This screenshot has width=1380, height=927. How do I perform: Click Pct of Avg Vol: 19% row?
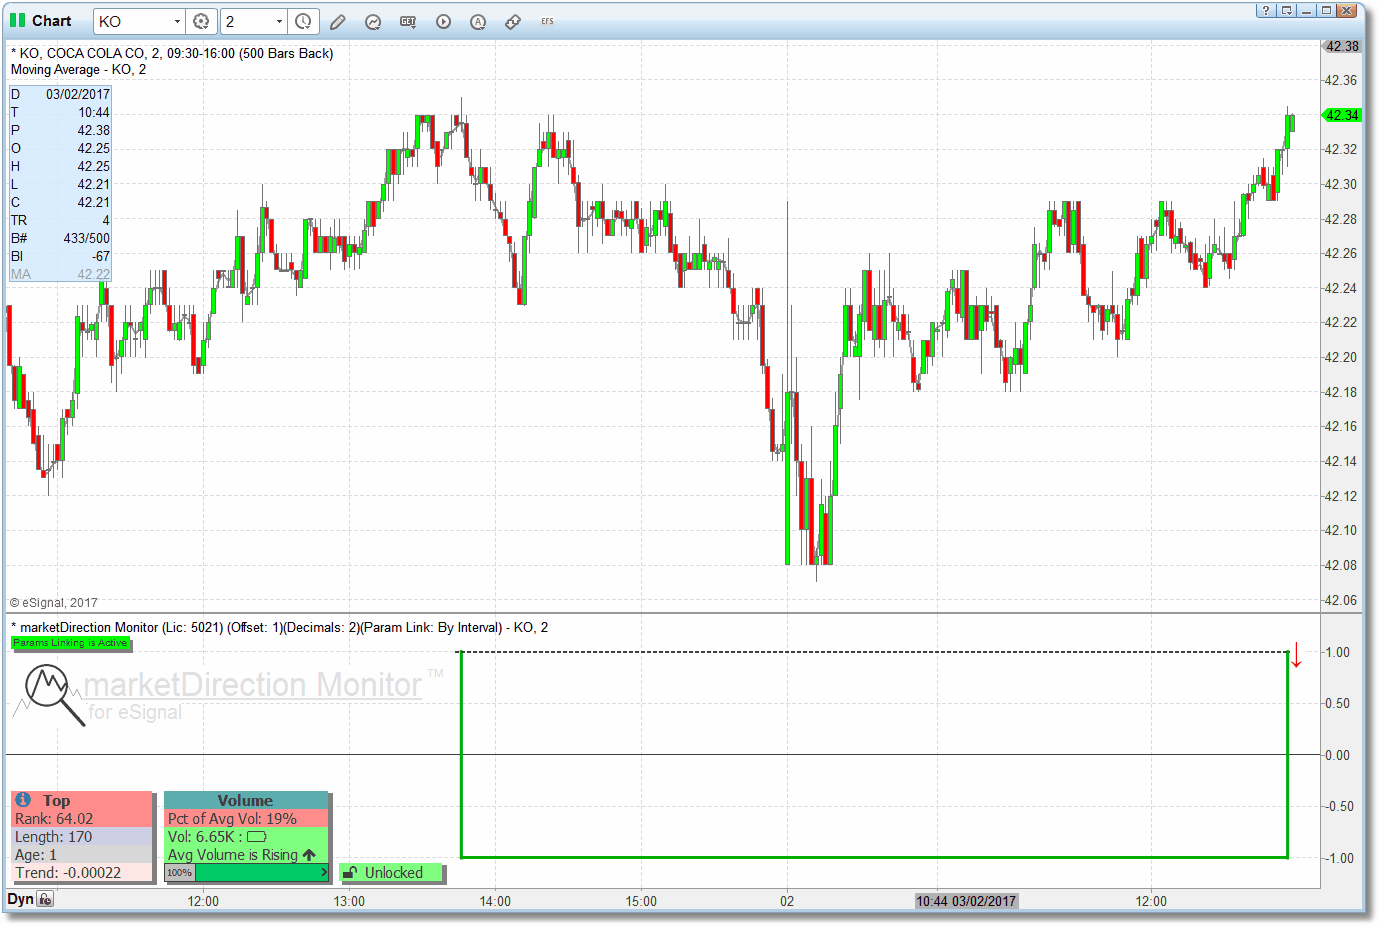(246, 819)
